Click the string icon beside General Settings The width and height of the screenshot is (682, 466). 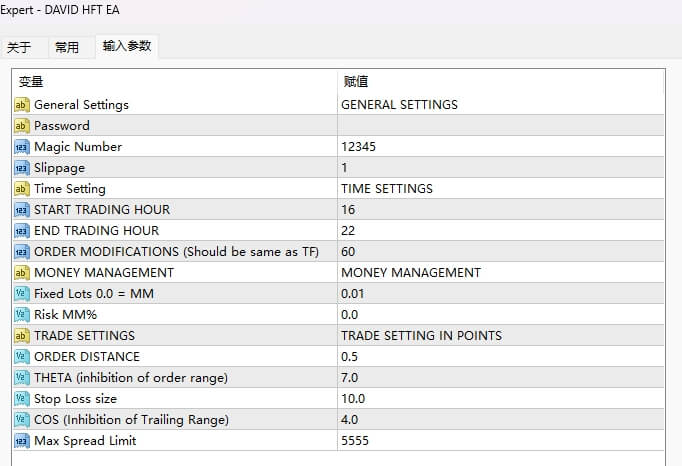pos(22,105)
